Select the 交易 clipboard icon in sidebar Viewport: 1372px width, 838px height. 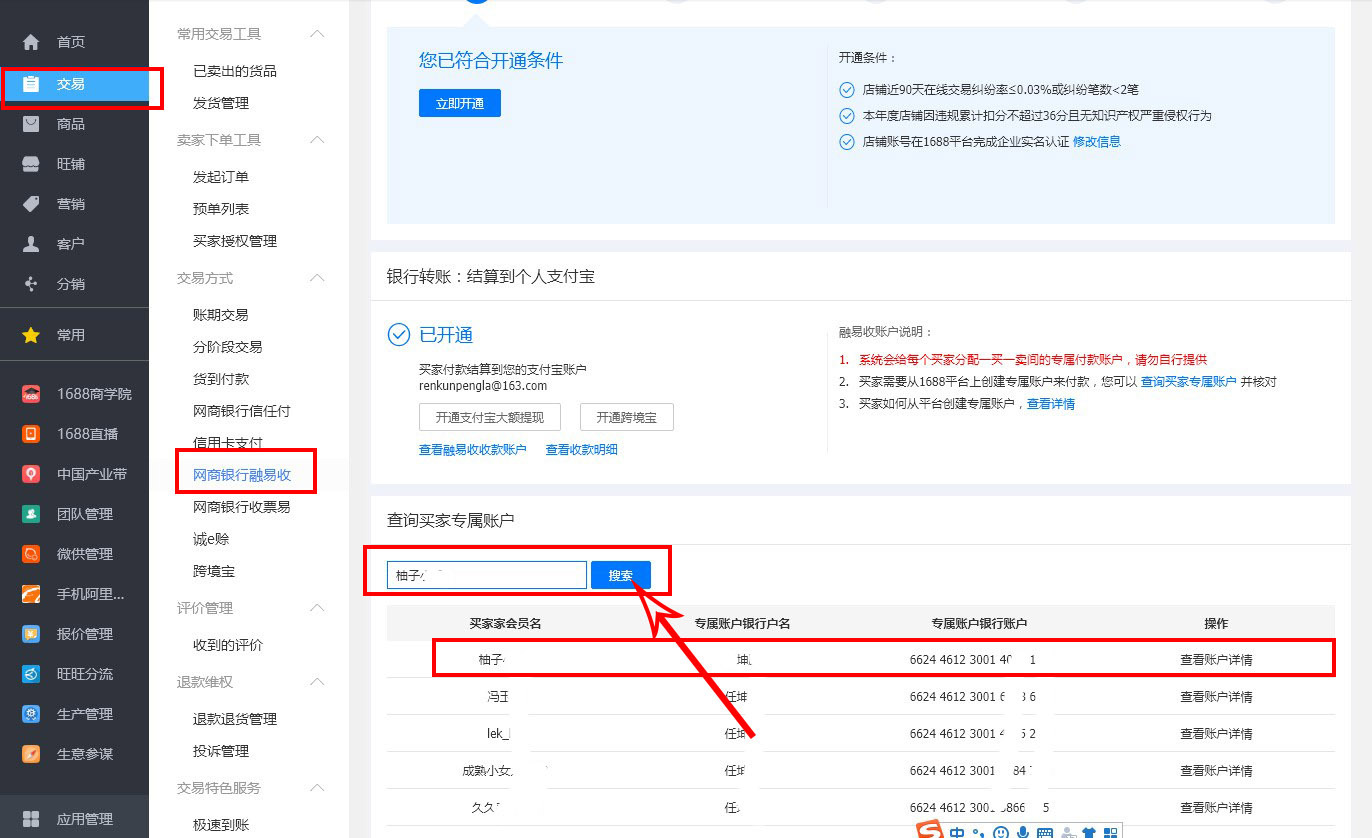[31, 84]
